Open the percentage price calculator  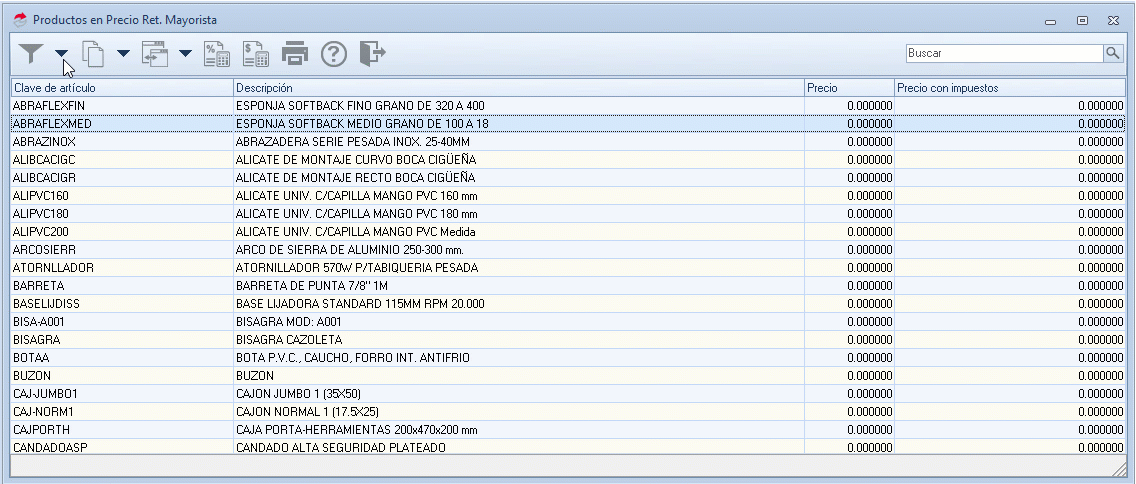217,53
